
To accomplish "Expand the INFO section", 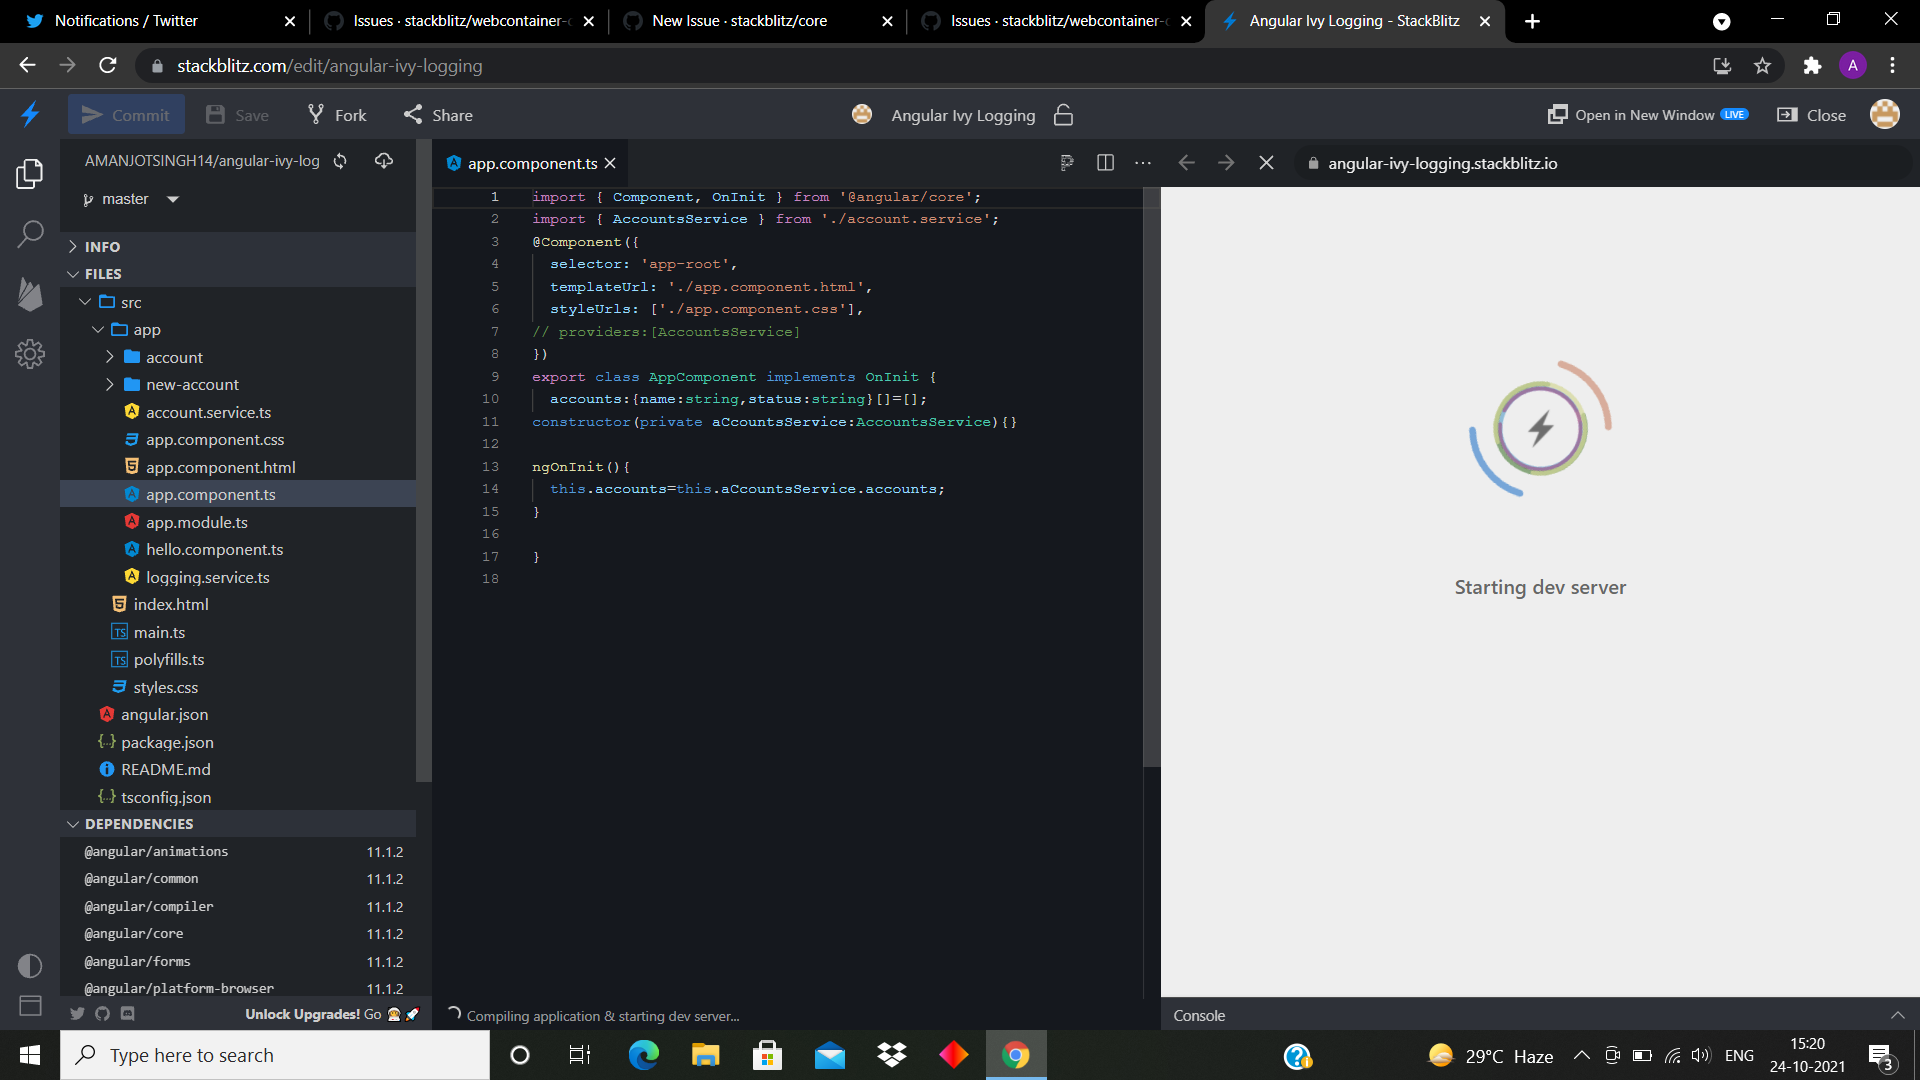I will click(100, 246).
